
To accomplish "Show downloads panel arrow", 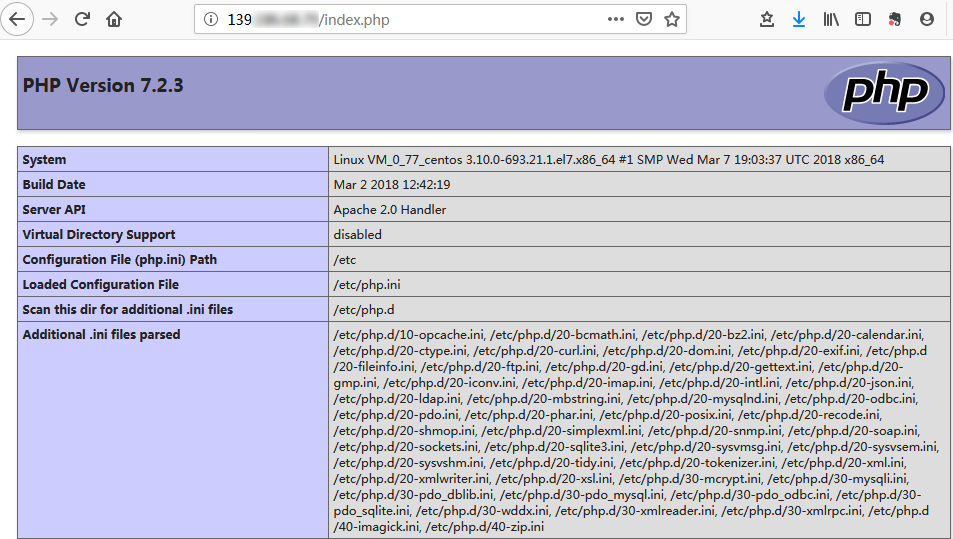I will (799, 19).
